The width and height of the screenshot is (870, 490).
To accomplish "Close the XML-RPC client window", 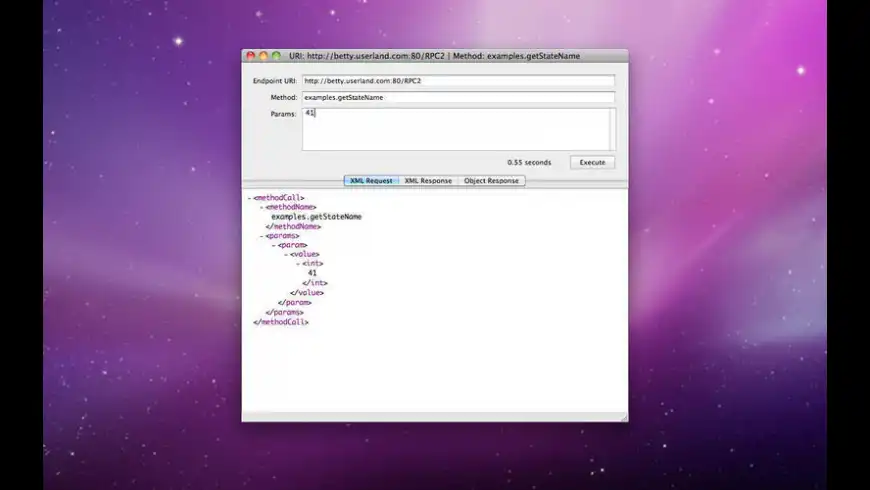I will (x=251, y=55).
